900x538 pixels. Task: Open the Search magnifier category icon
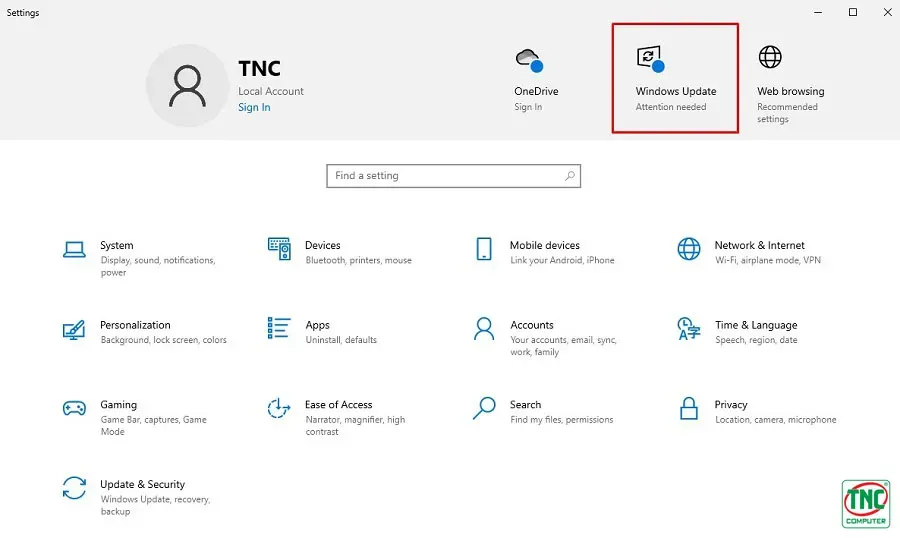(x=484, y=408)
